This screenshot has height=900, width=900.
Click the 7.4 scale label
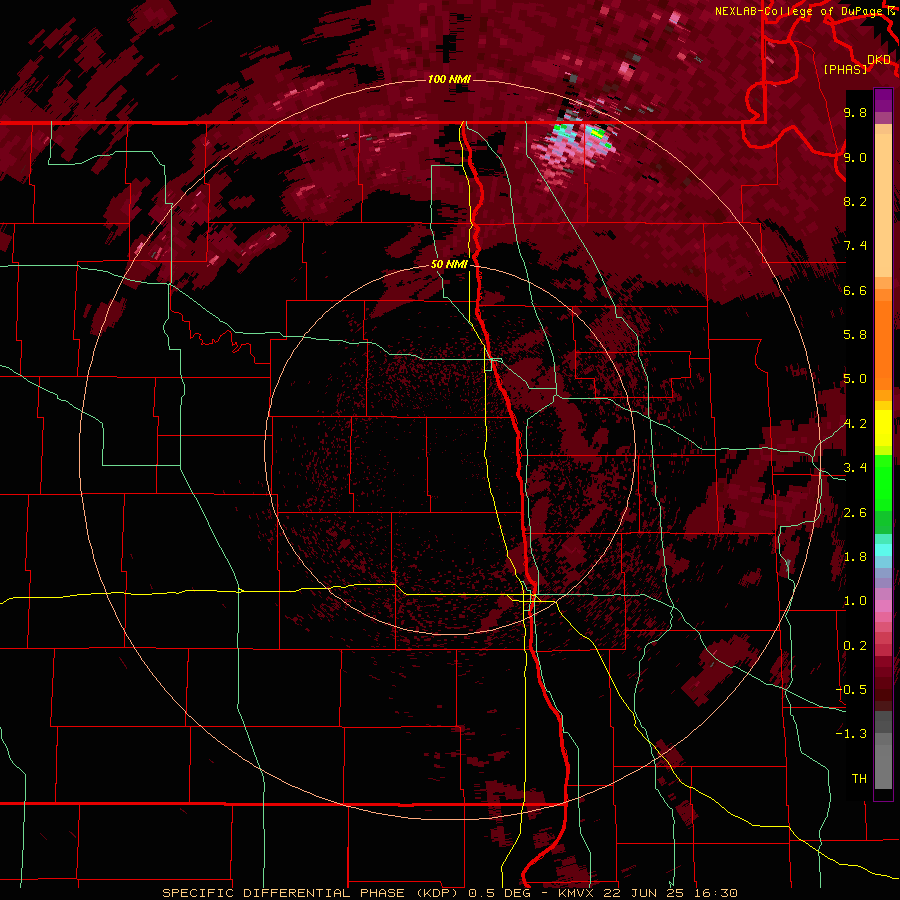click(x=855, y=246)
